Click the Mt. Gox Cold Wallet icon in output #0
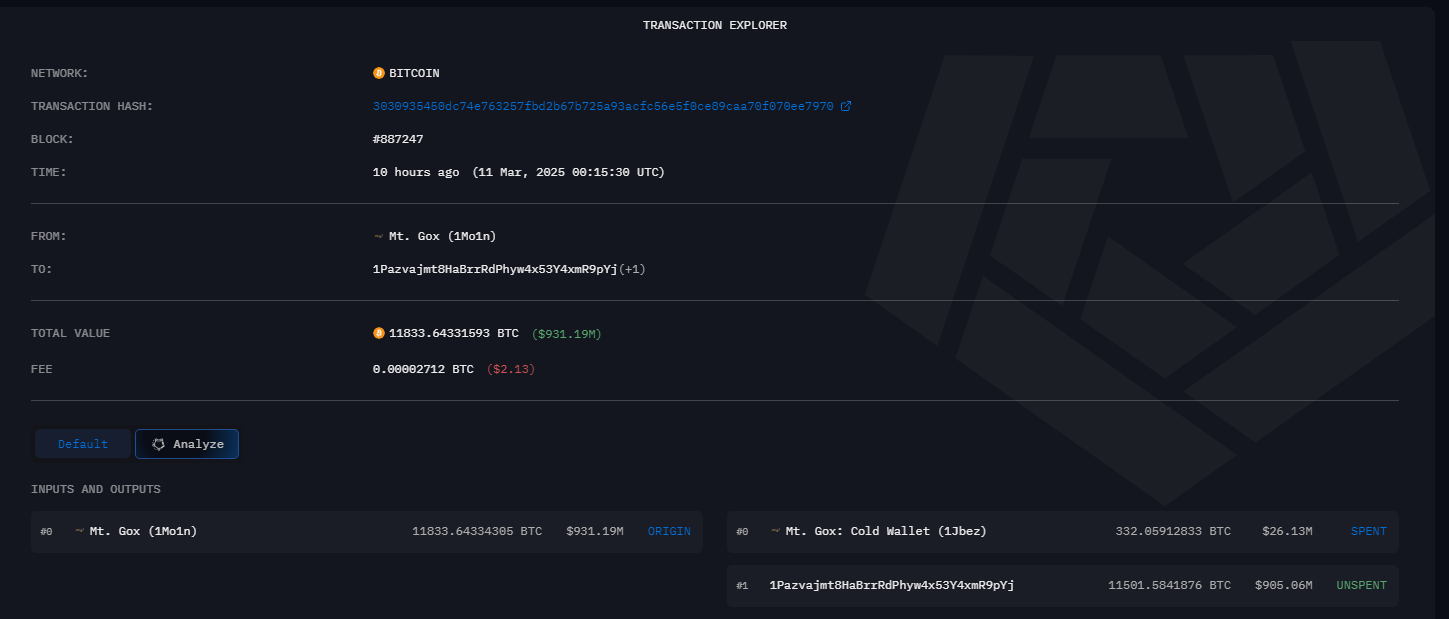This screenshot has height=619, width=1449. [x=775, y=531]
